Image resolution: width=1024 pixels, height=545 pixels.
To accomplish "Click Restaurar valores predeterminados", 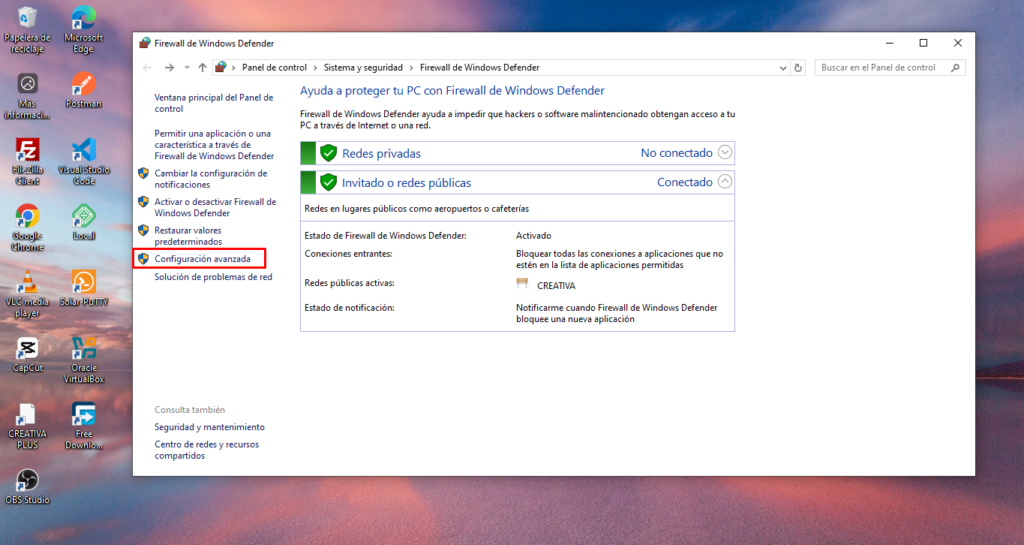I will [x=188, y=236].
